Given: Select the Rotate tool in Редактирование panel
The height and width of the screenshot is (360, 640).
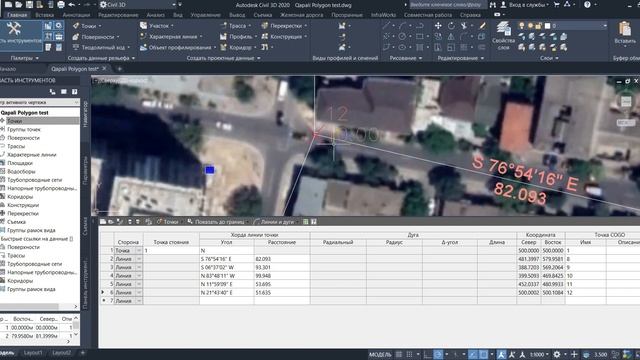Looking at the screenshot, I should tap(451, 26).
